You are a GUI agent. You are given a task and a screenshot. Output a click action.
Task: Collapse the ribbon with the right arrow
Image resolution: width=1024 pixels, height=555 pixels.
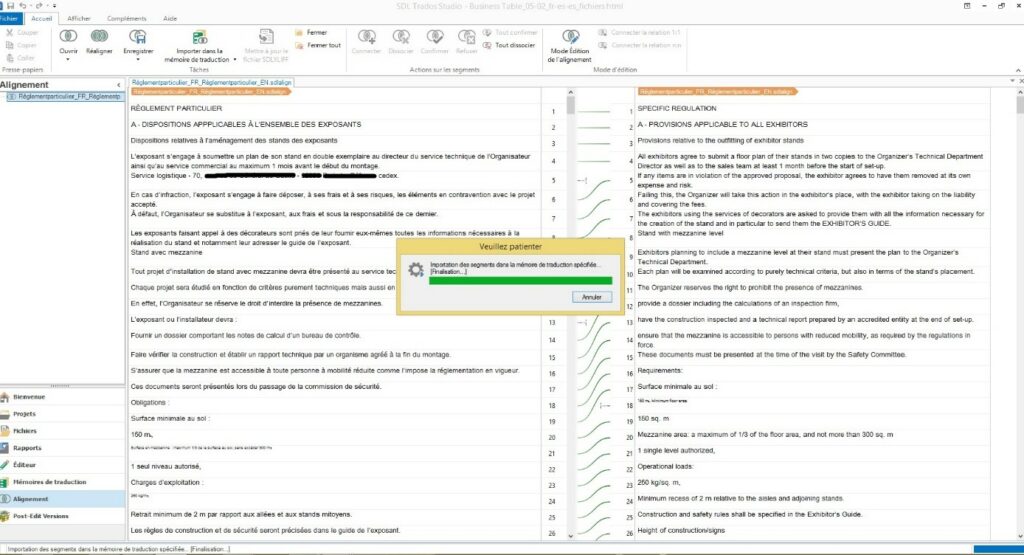(1017, 70)
